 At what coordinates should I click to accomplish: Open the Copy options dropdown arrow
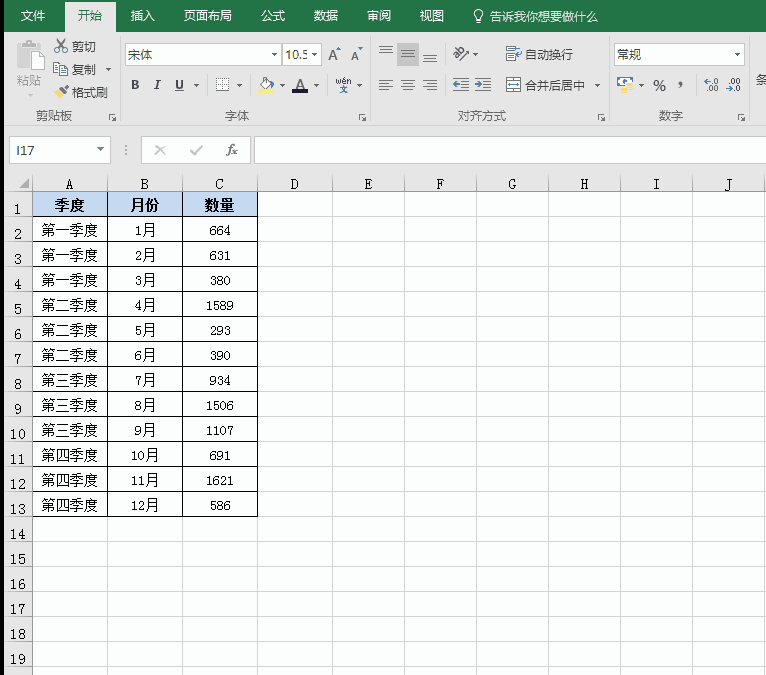coord(108,69)
